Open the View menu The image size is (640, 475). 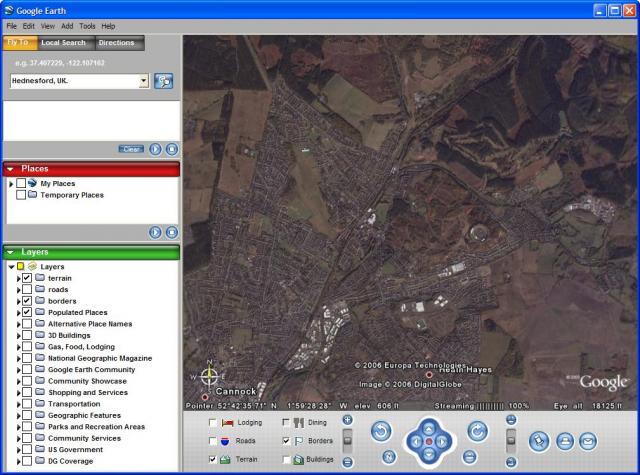tap(48, 26)
